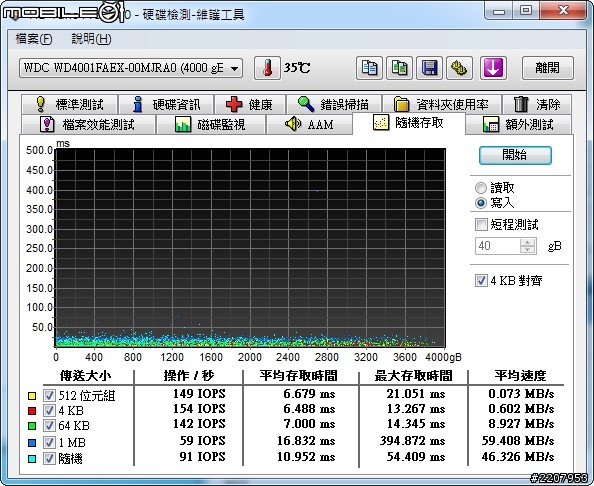Click the floppy disk save icon

(429, 68)
